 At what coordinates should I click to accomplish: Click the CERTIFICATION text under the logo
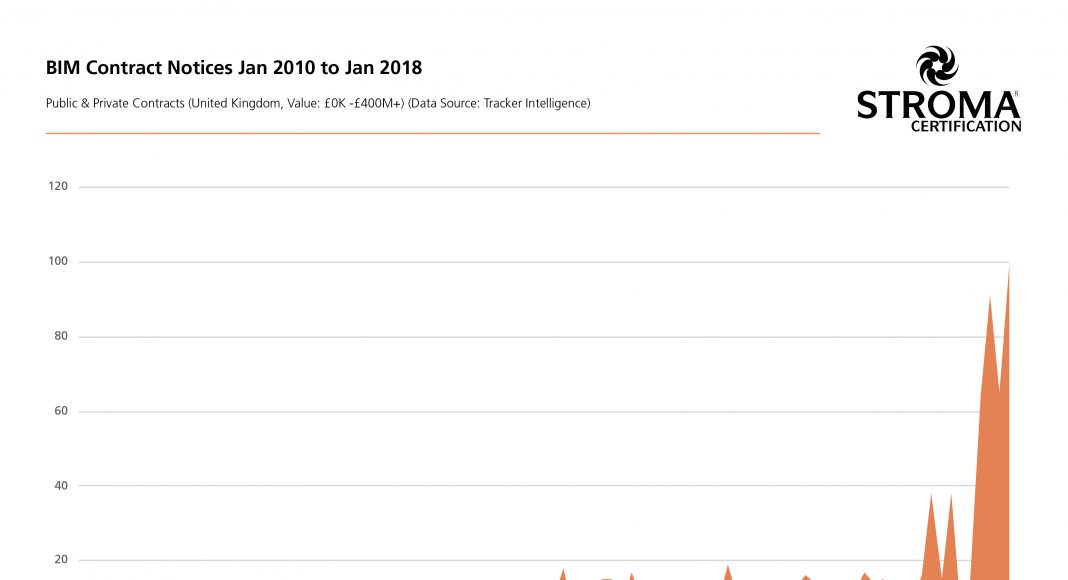click(966, 127)
